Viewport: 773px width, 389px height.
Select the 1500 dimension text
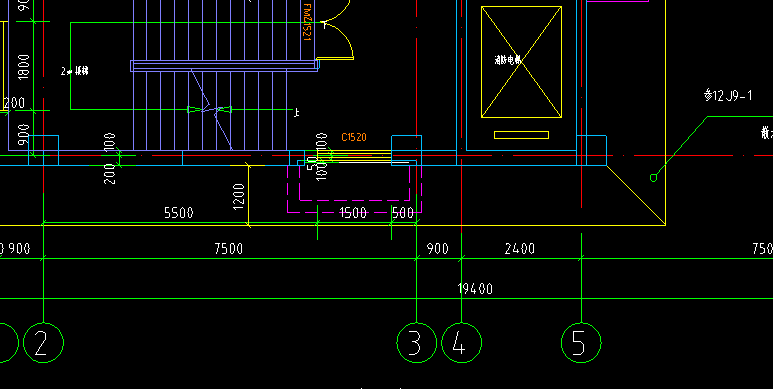click(353, 213)
